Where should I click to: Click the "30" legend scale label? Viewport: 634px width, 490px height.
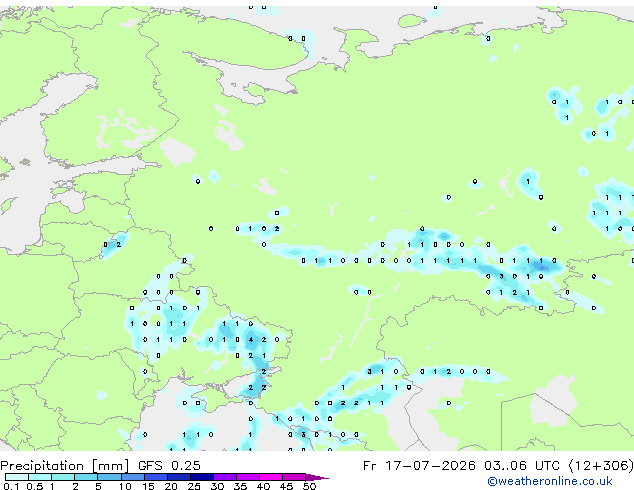217,486
